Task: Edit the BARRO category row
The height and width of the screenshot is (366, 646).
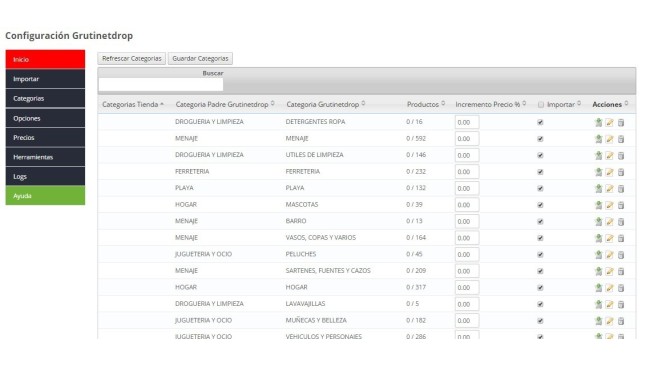Action: pyautogui.click(x=609, y=221)
